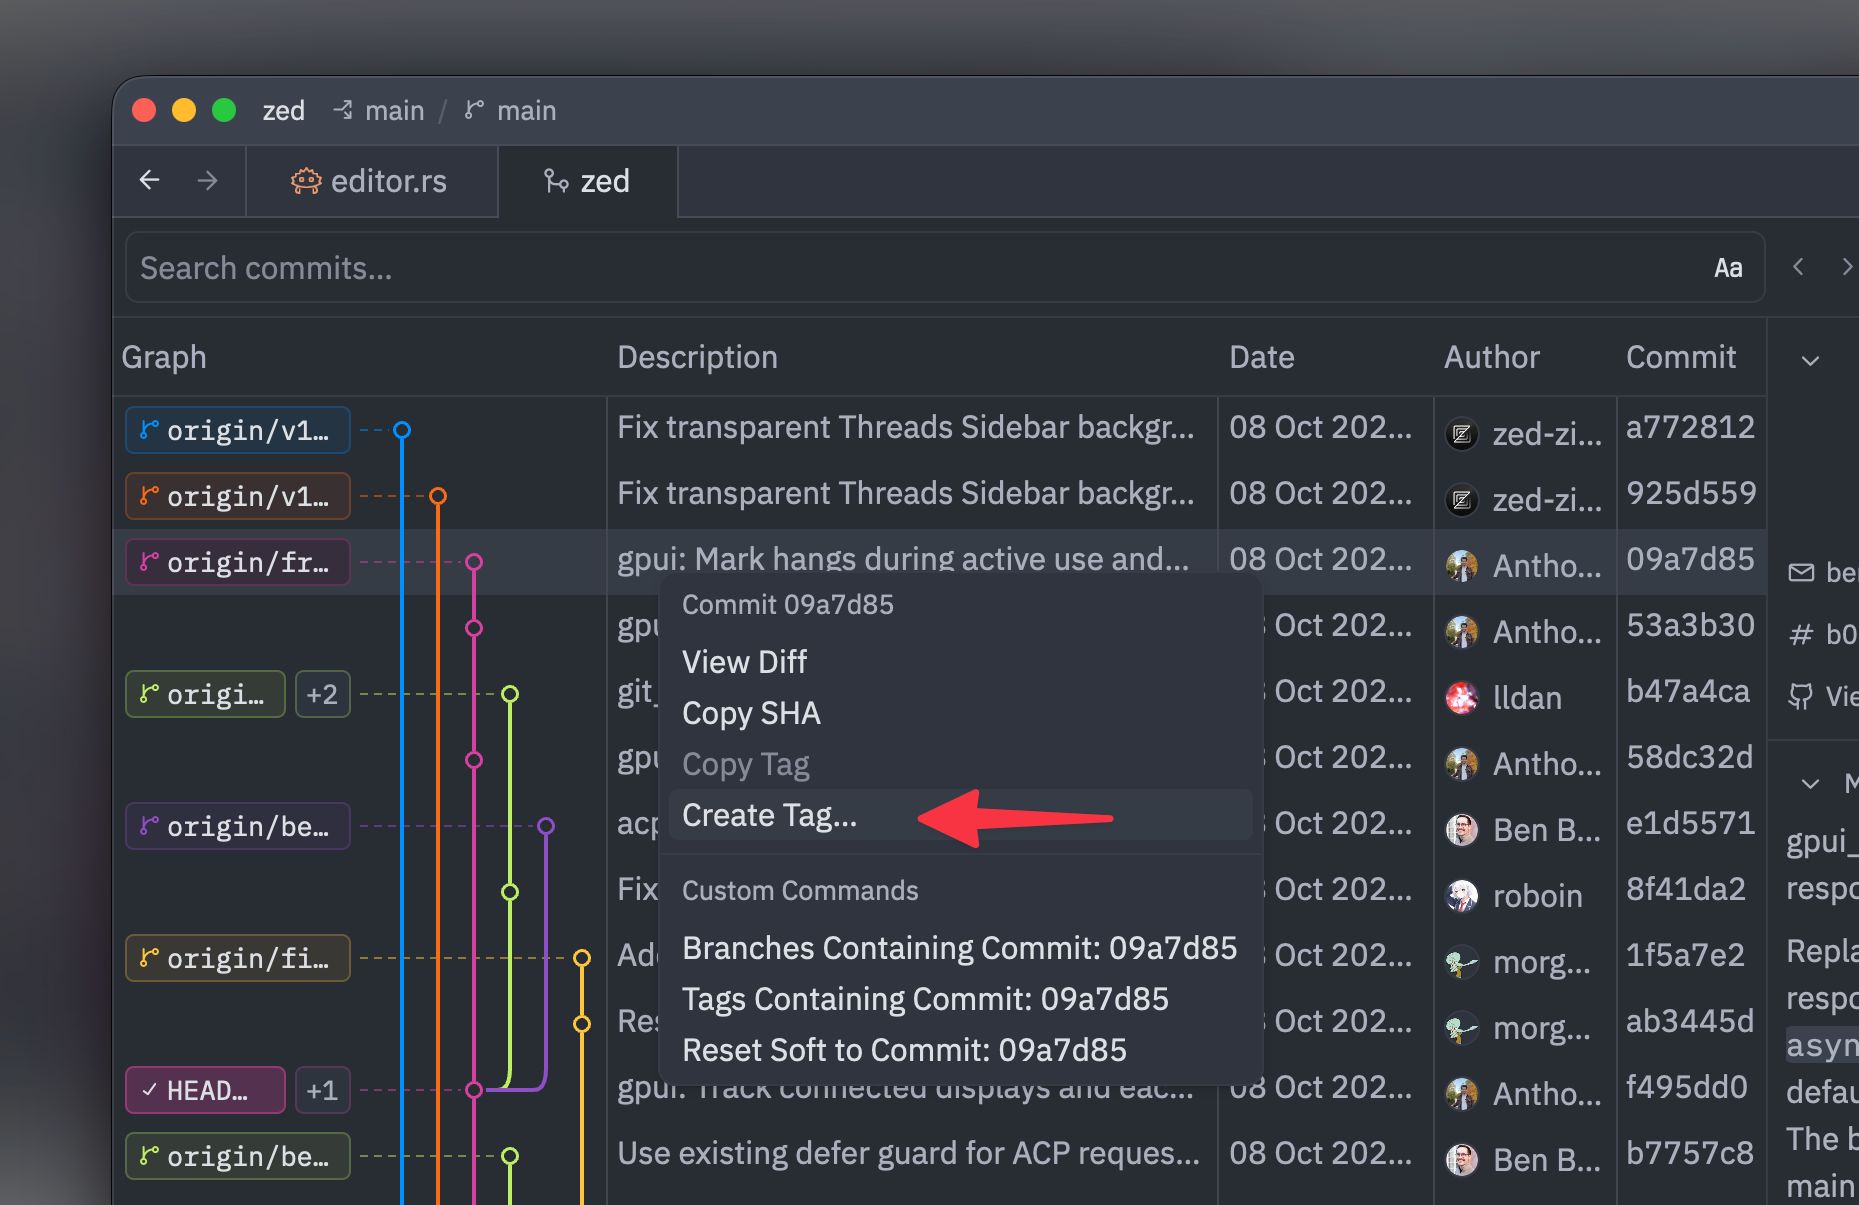This screenshot has height=1205, width=1859.
Task: Expand the +2 extra branches badge
Action: click(322, 694)
